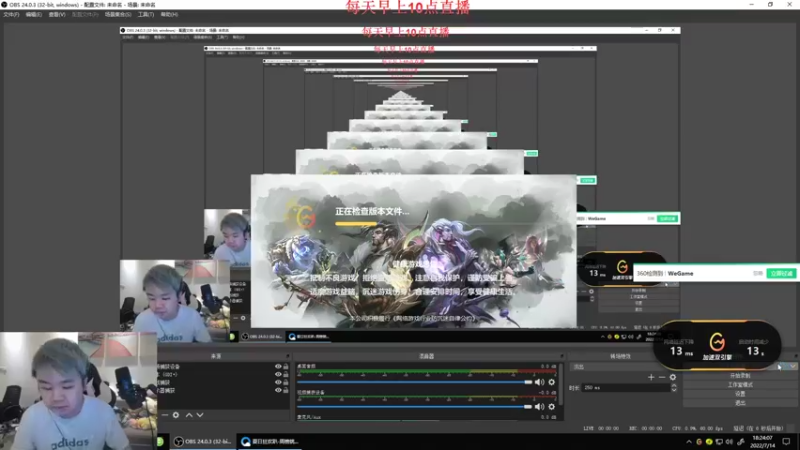800x450 pixels.
Task: Add transition with plus icon
Action: click(x=651, y=378)
